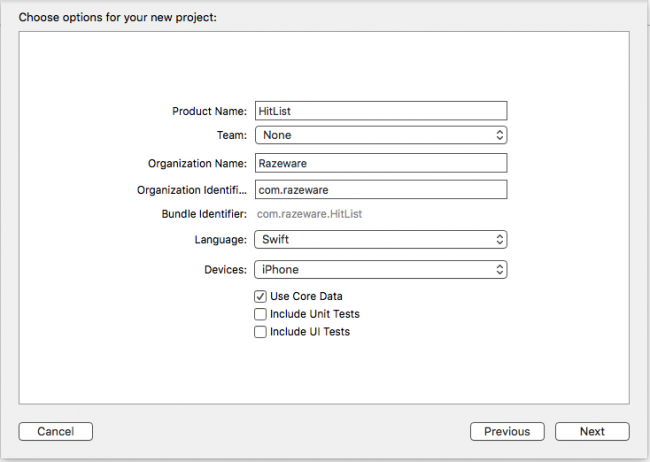The width and height of the screenshot is (650, 462).
Task: Click the Organization Name field containing Razeware
Action: [x=381, y=163]
